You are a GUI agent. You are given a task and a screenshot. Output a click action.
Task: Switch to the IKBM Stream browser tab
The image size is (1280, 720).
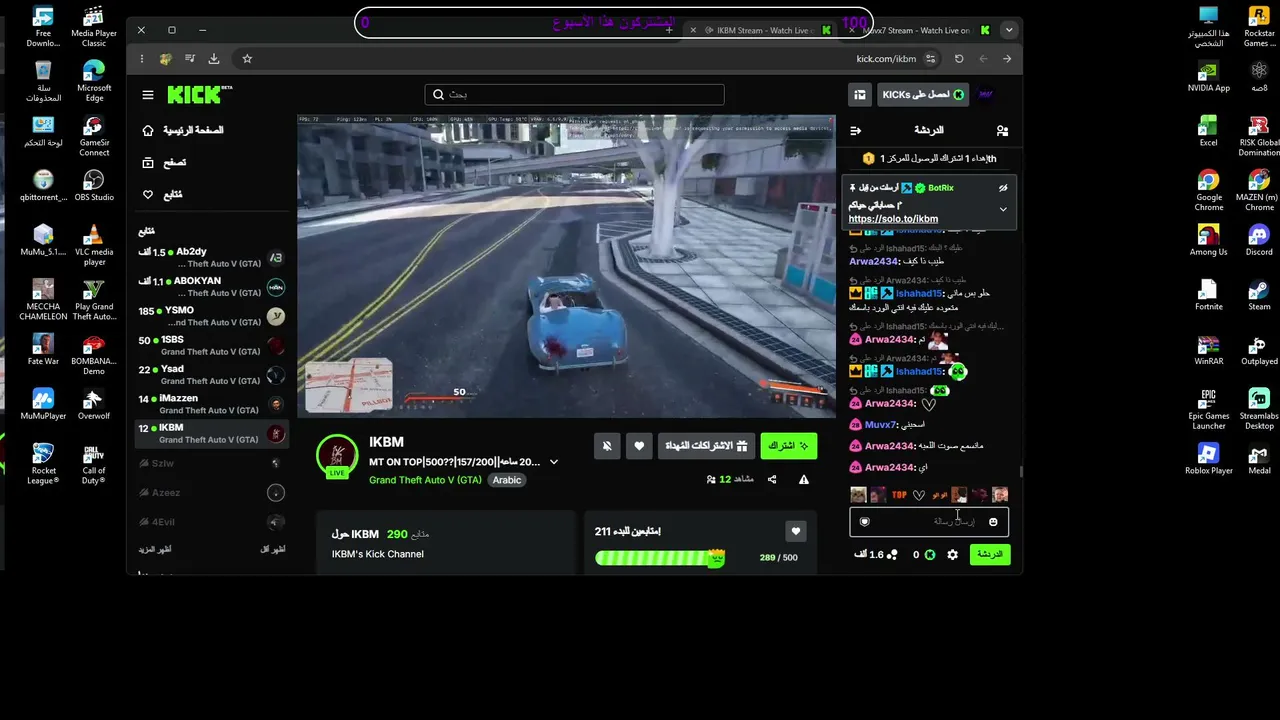coord(759,30)
